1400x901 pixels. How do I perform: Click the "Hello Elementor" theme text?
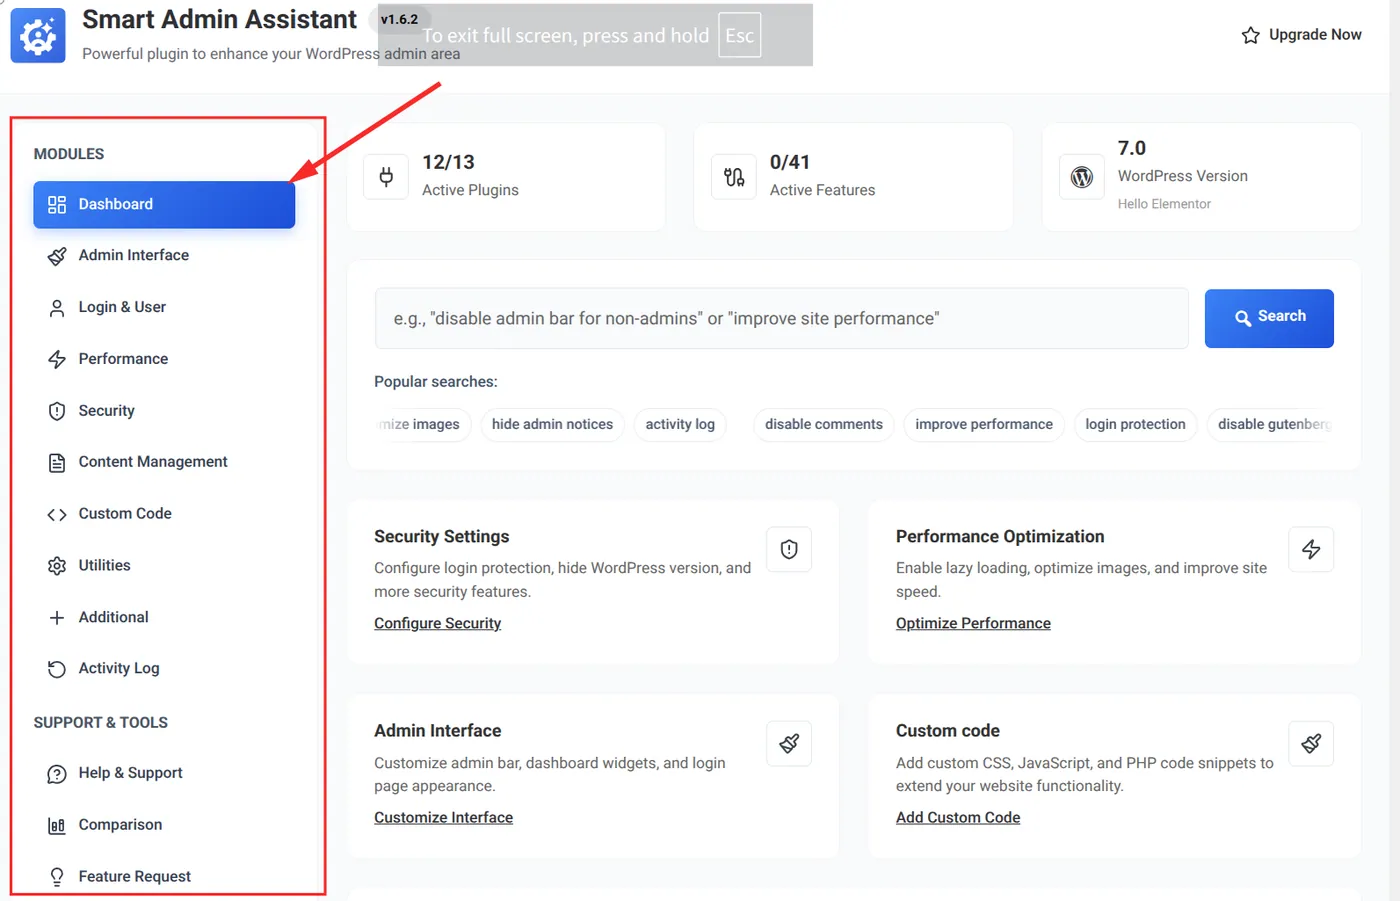tap(1164, 204)
